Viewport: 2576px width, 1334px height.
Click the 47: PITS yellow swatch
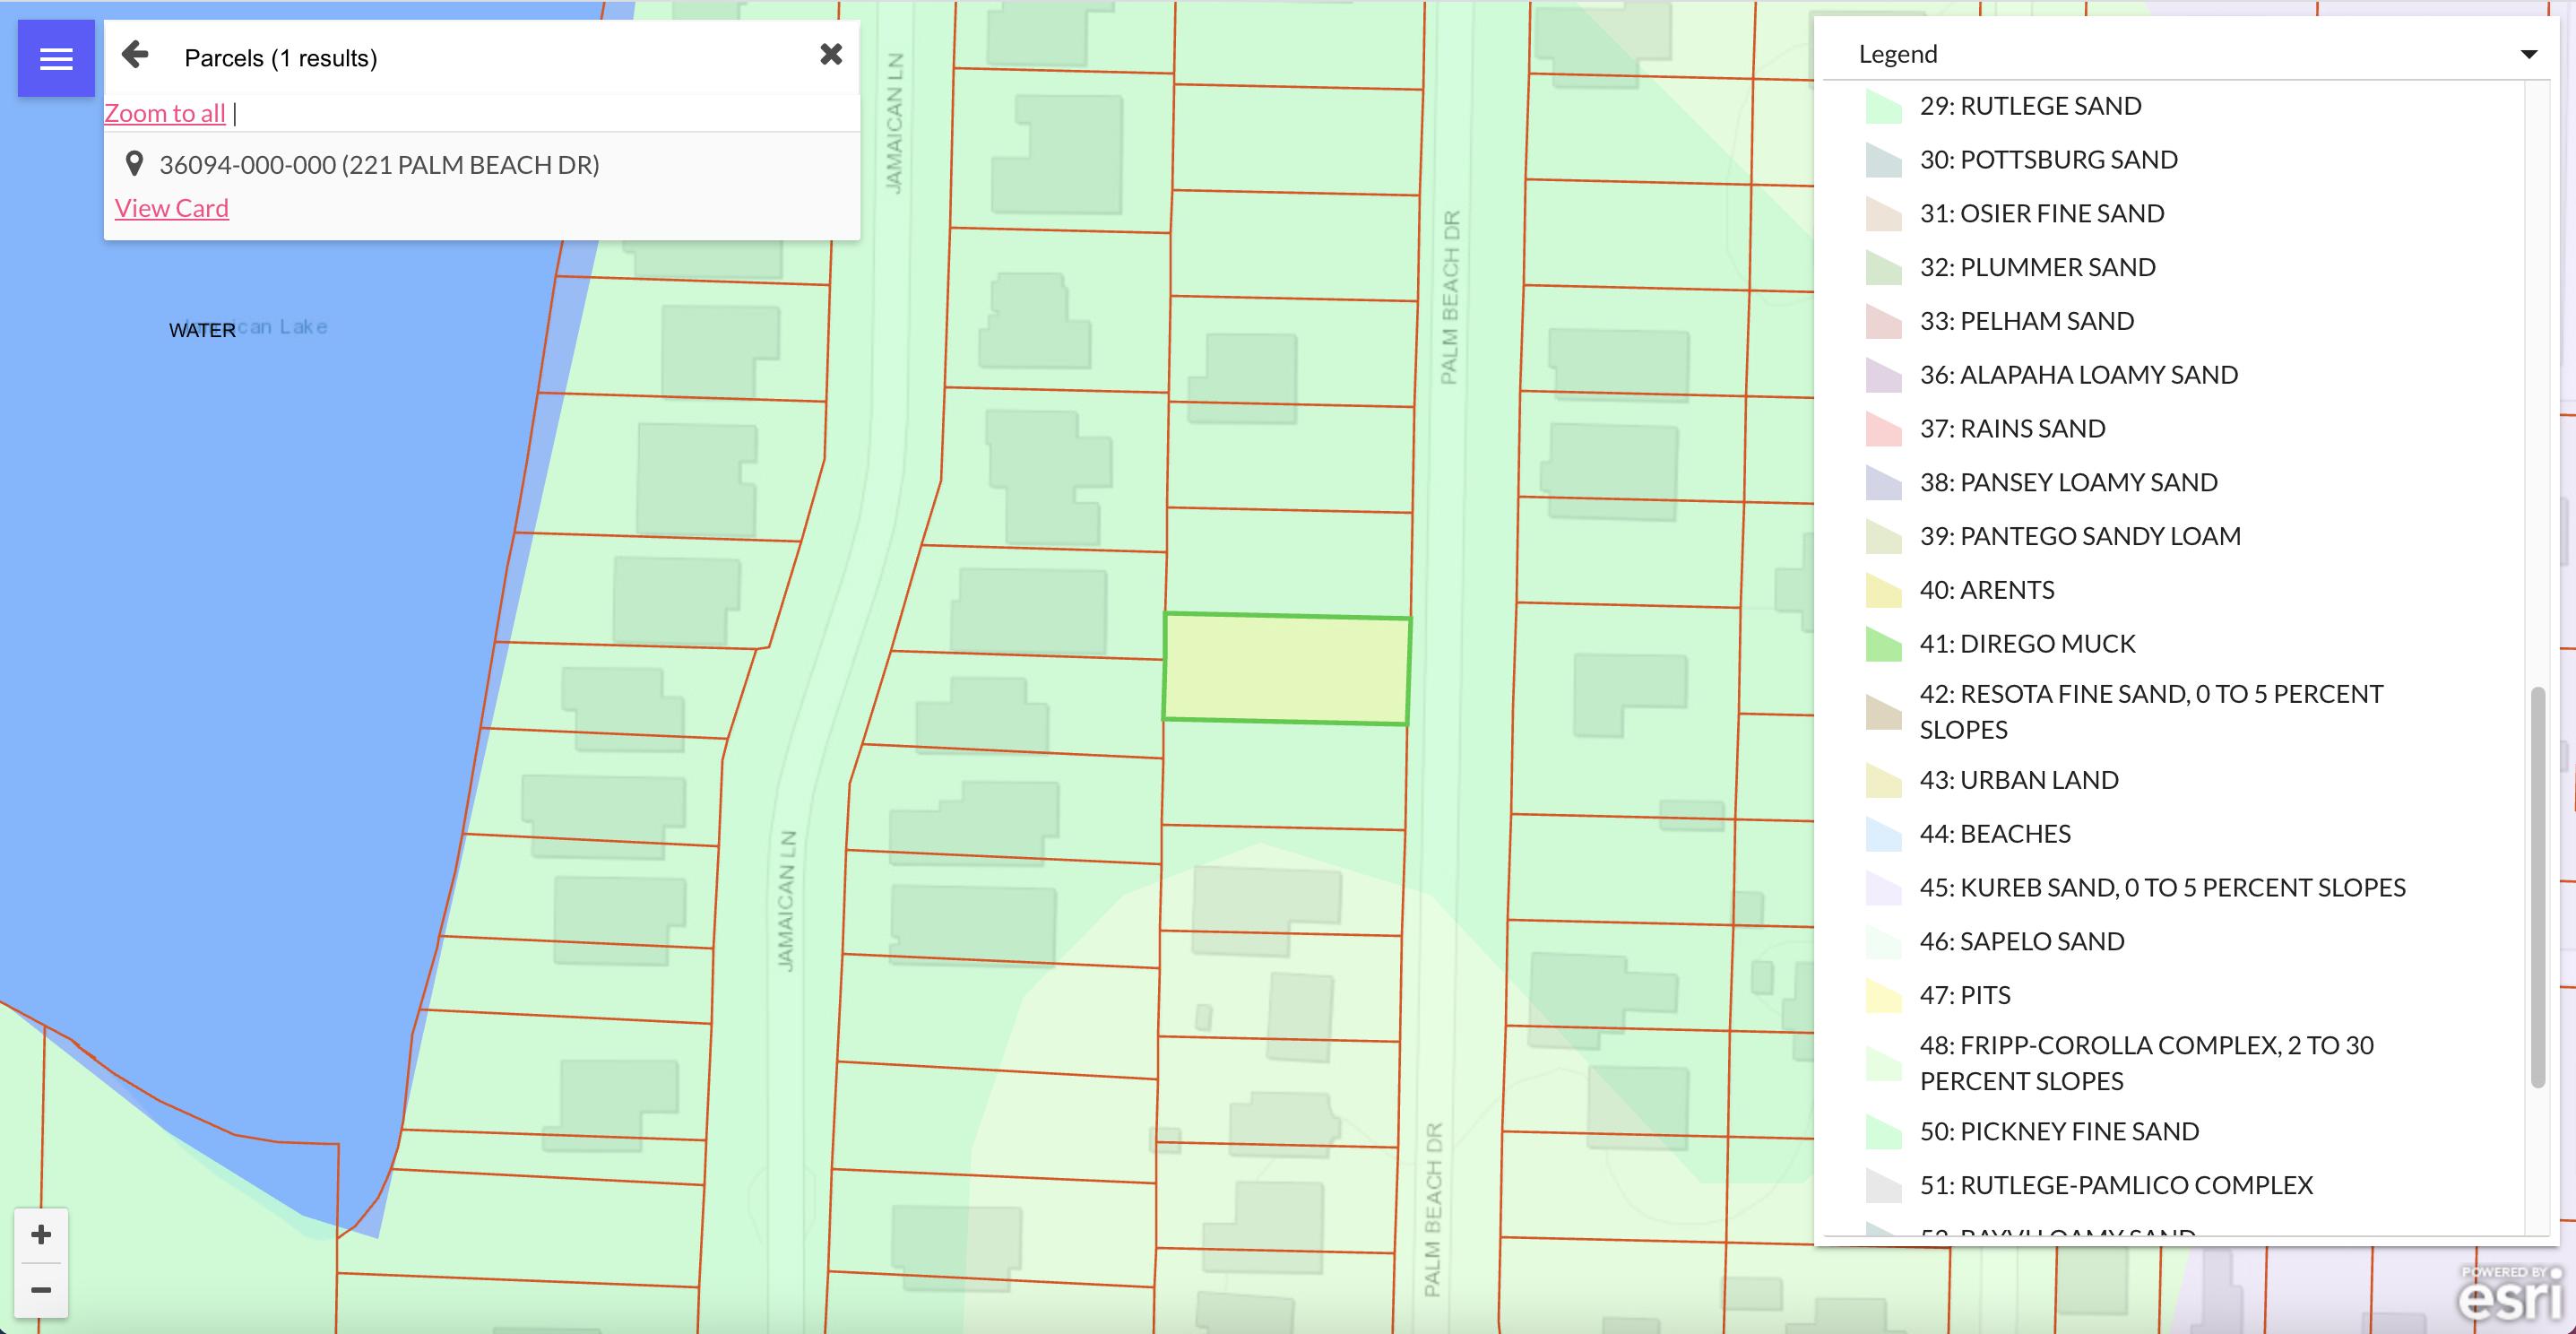pos(1883,996)
